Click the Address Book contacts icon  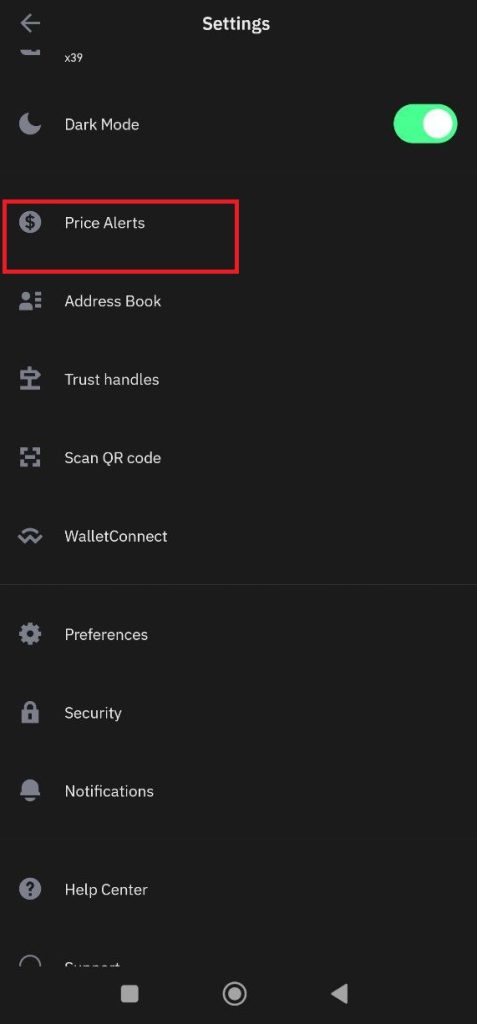point(30,301)
